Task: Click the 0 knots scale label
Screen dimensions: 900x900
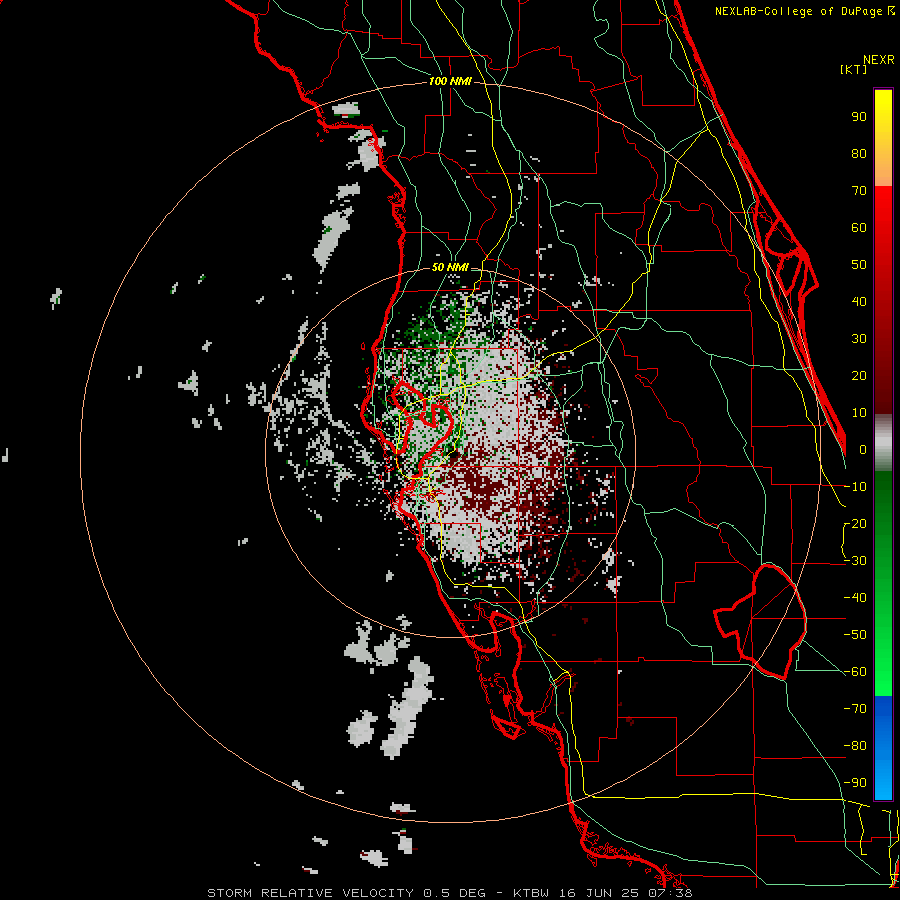Action: point(863,449)
